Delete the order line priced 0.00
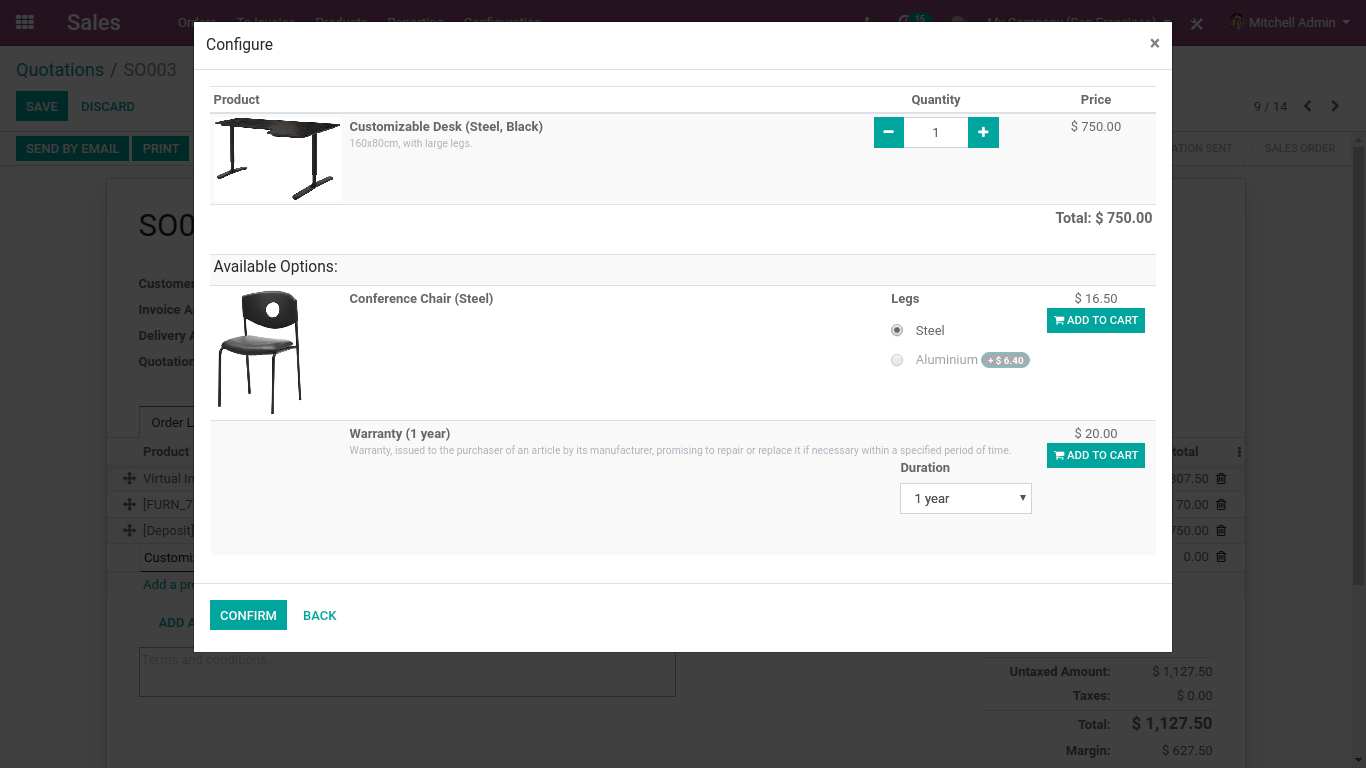 pyautogui.click(x=1221, y=557)
